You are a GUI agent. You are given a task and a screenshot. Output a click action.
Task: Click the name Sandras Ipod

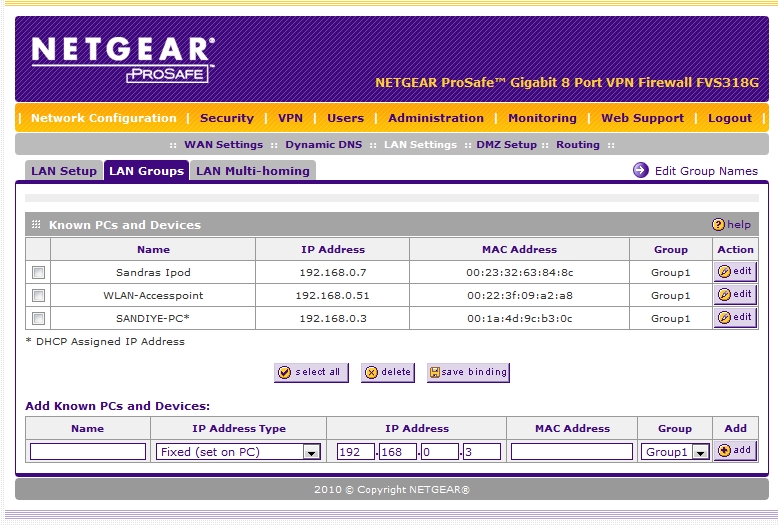tap(153, 272)
